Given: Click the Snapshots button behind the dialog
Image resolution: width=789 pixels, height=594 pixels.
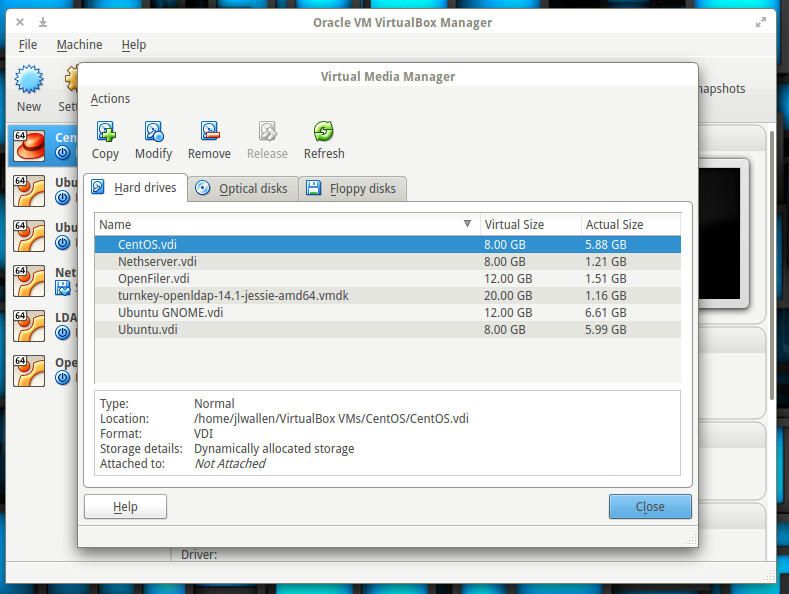Looking at the screenshot, I should click(722, 89).
